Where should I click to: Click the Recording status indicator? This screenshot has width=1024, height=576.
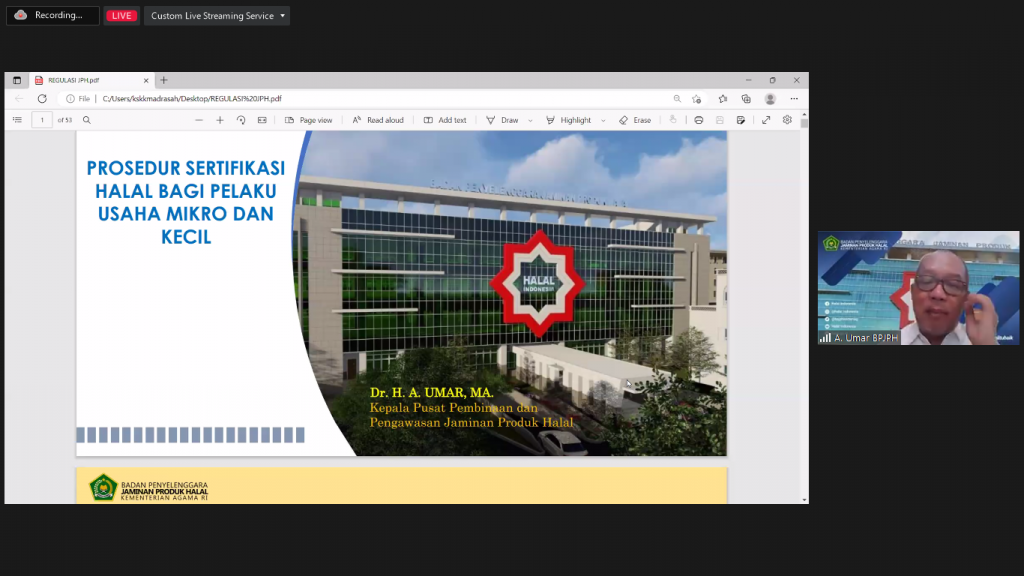(52, 15)
